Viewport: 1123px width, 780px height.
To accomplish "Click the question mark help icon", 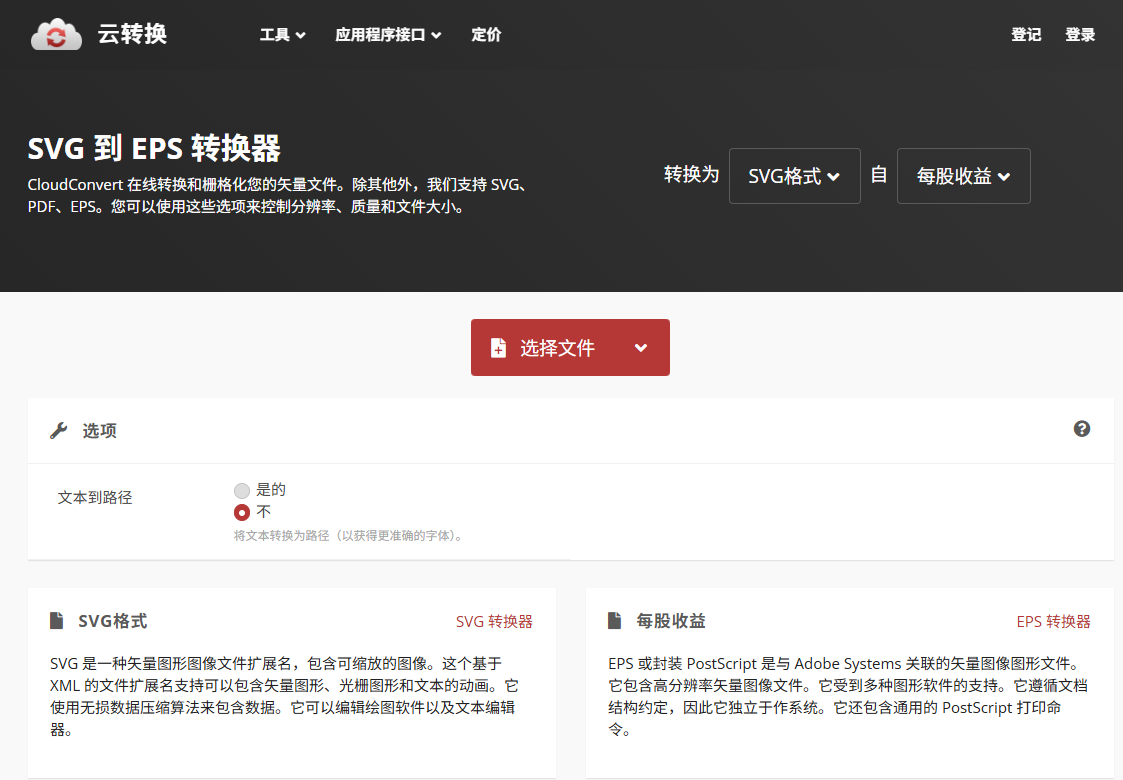I will [x=1081, y=429].
